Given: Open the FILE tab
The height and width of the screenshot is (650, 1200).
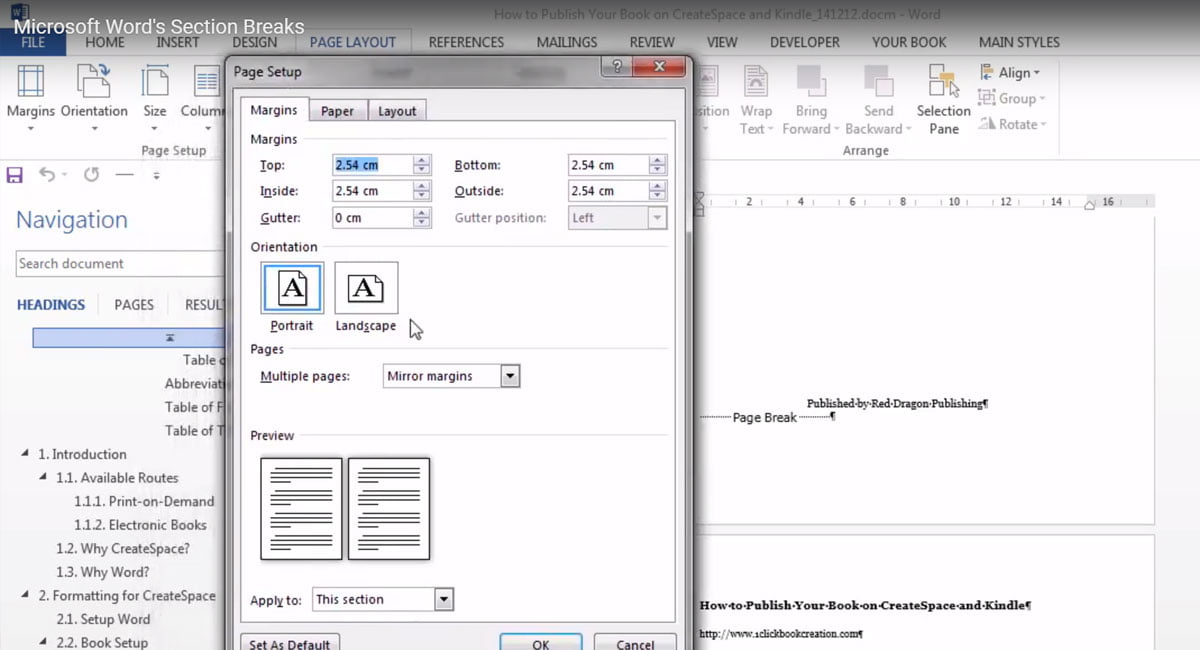Looking at the screenshot, I should (x=33, y=42).
